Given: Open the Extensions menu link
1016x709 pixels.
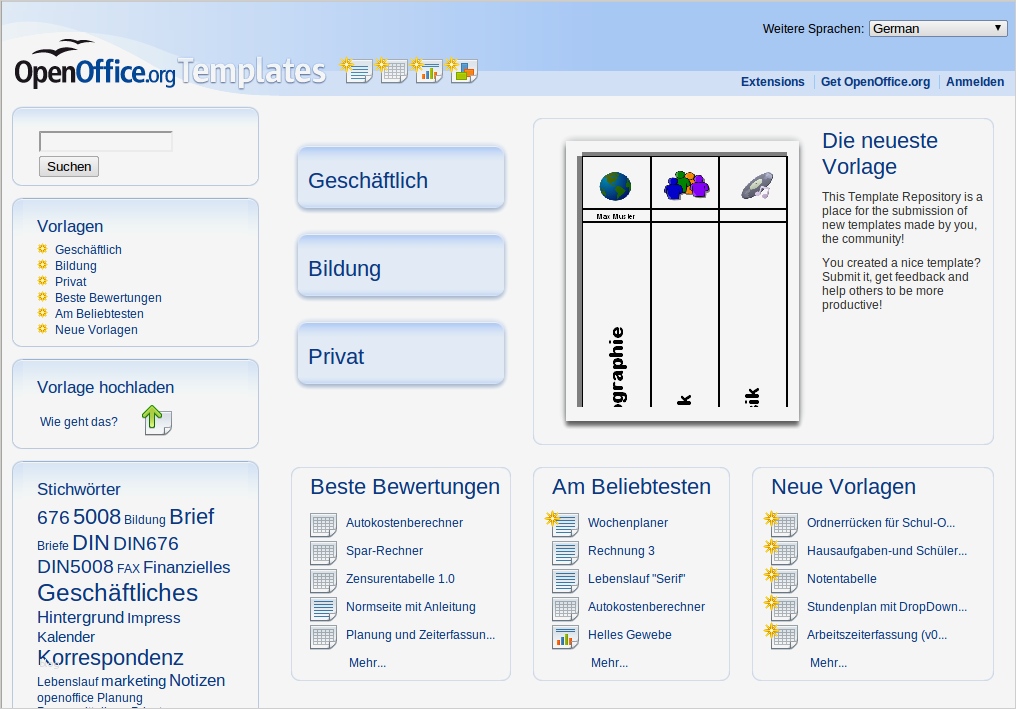Looking at the screenshot, I should pyautogui.click(x=772, y=82).
